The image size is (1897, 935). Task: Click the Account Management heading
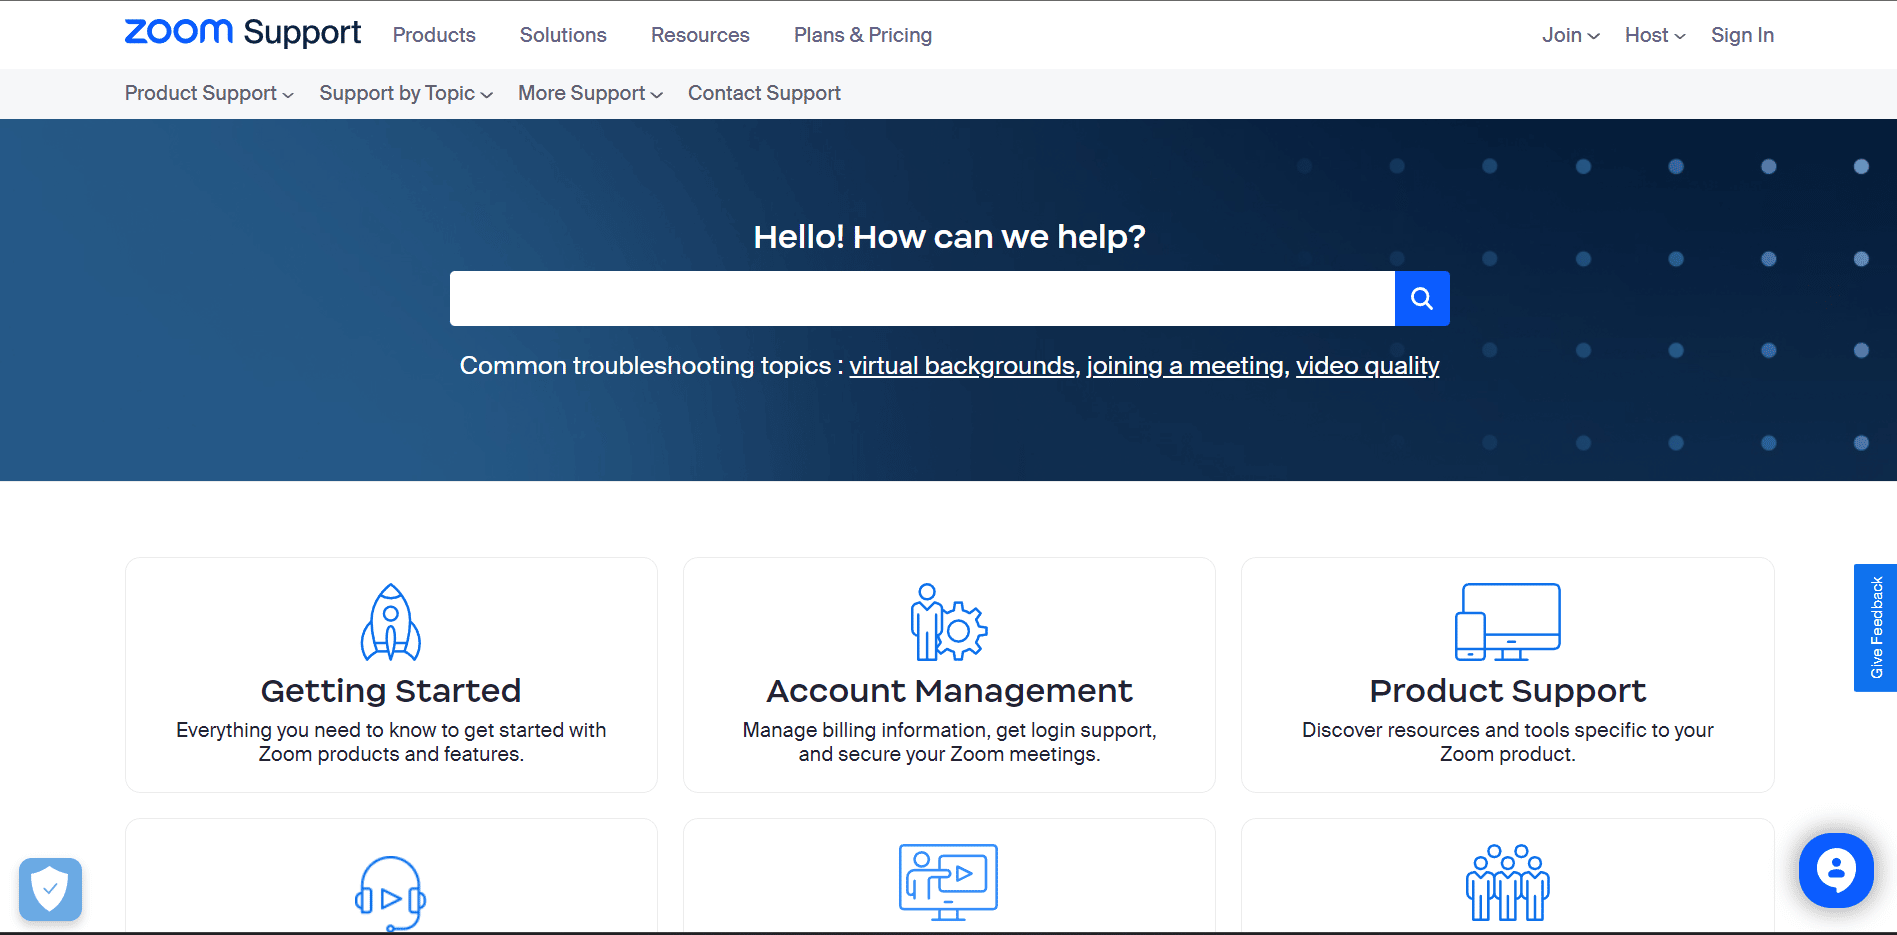click(x=949, y=691)
